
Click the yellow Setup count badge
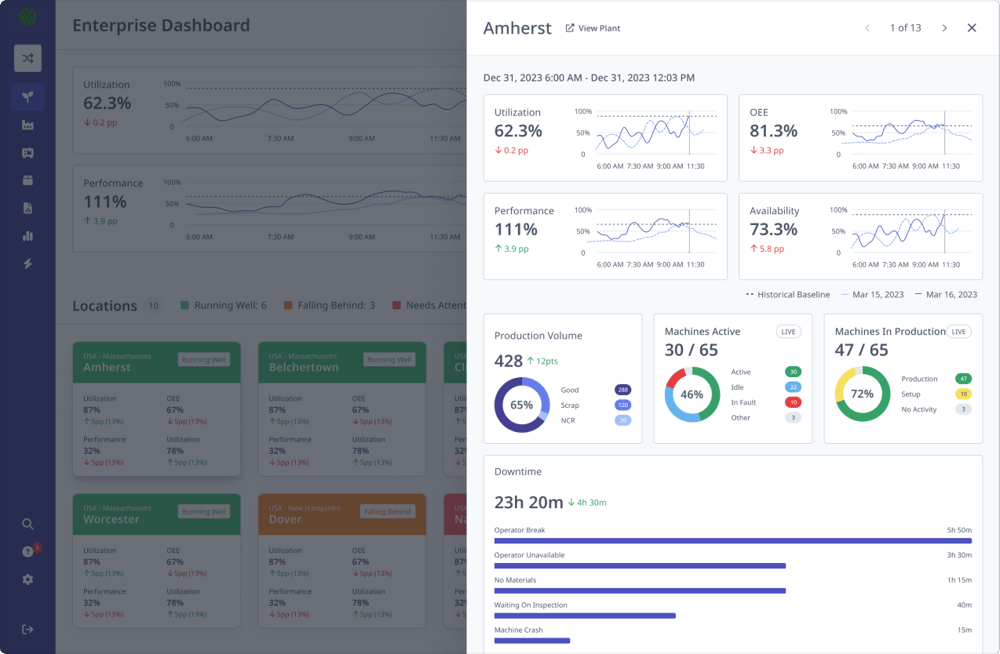(964, 394)
